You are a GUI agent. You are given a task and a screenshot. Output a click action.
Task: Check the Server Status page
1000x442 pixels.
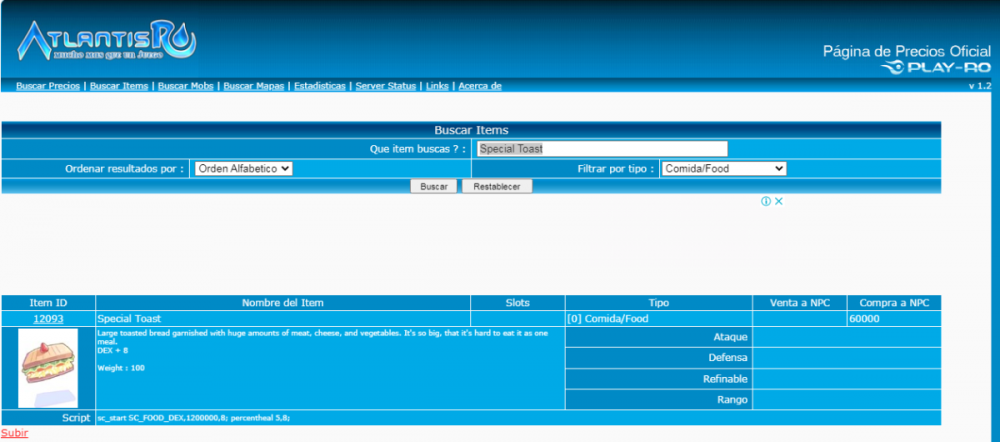386,86
